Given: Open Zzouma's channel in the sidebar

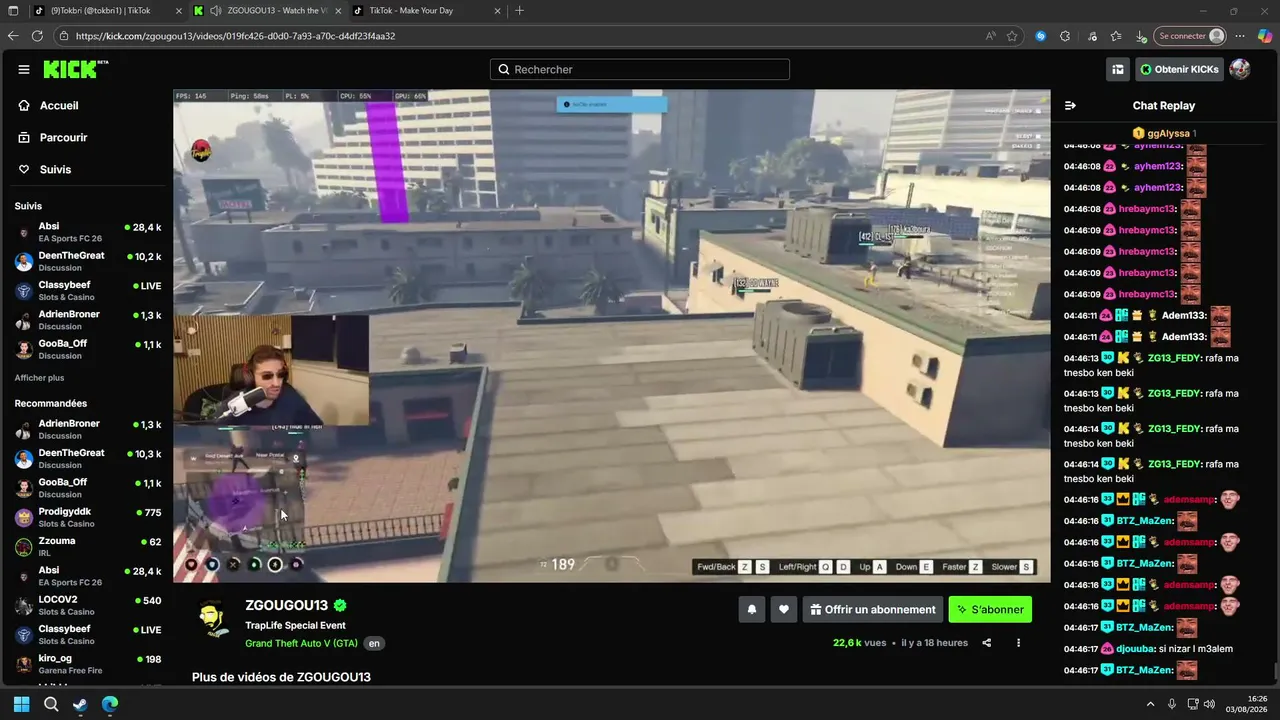Looking at the screenshot, I should [87, 546].
